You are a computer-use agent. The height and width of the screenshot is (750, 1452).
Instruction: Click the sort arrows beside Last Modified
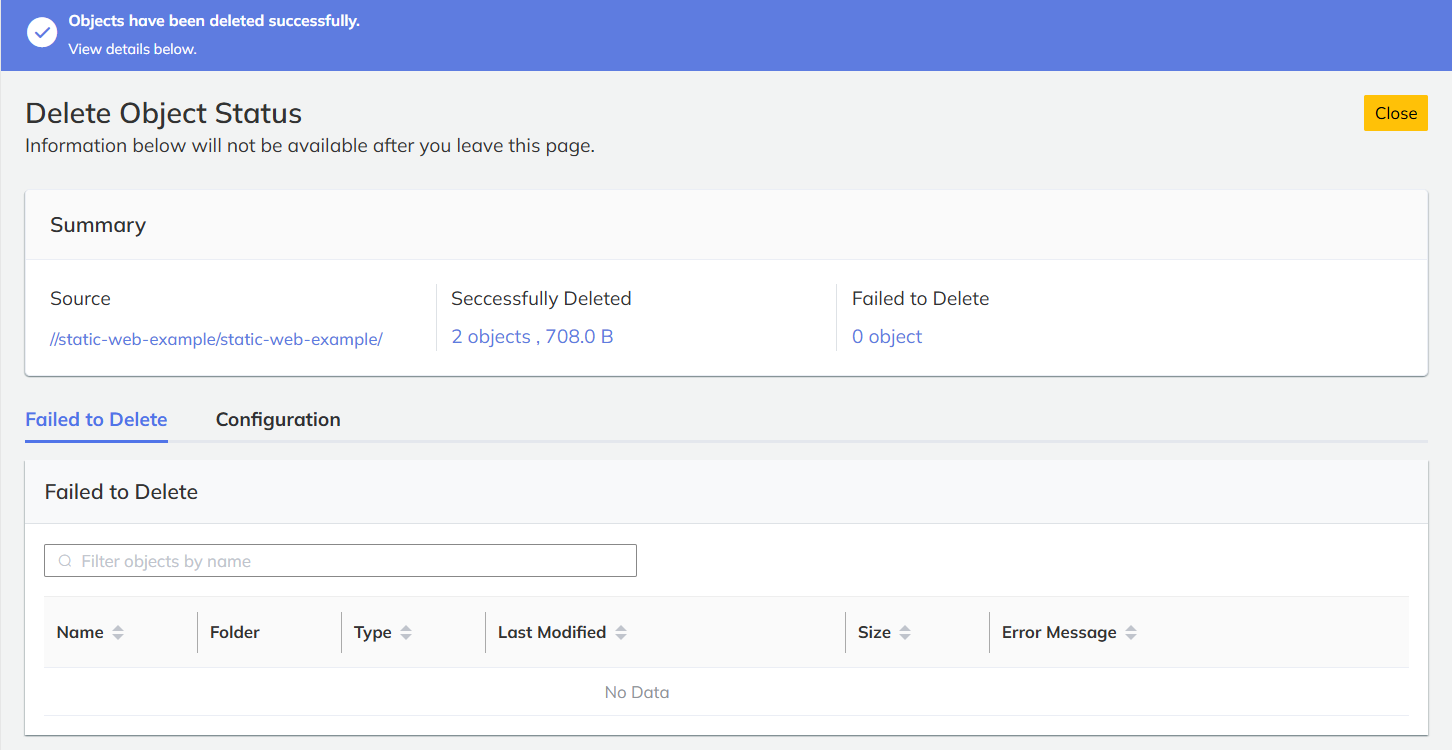tap(621, 633)
